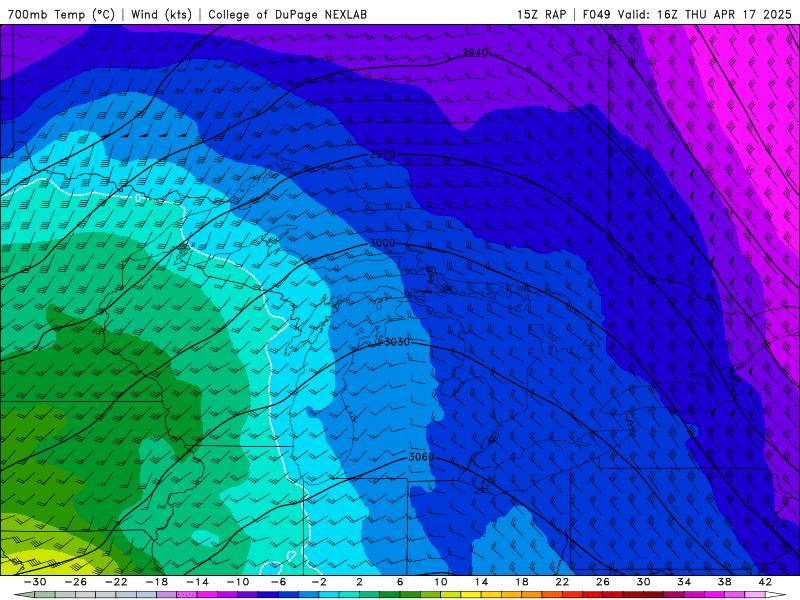The image size is (800, 600).
Task: Click the 18 color scale label
Action: coord(521,582)
